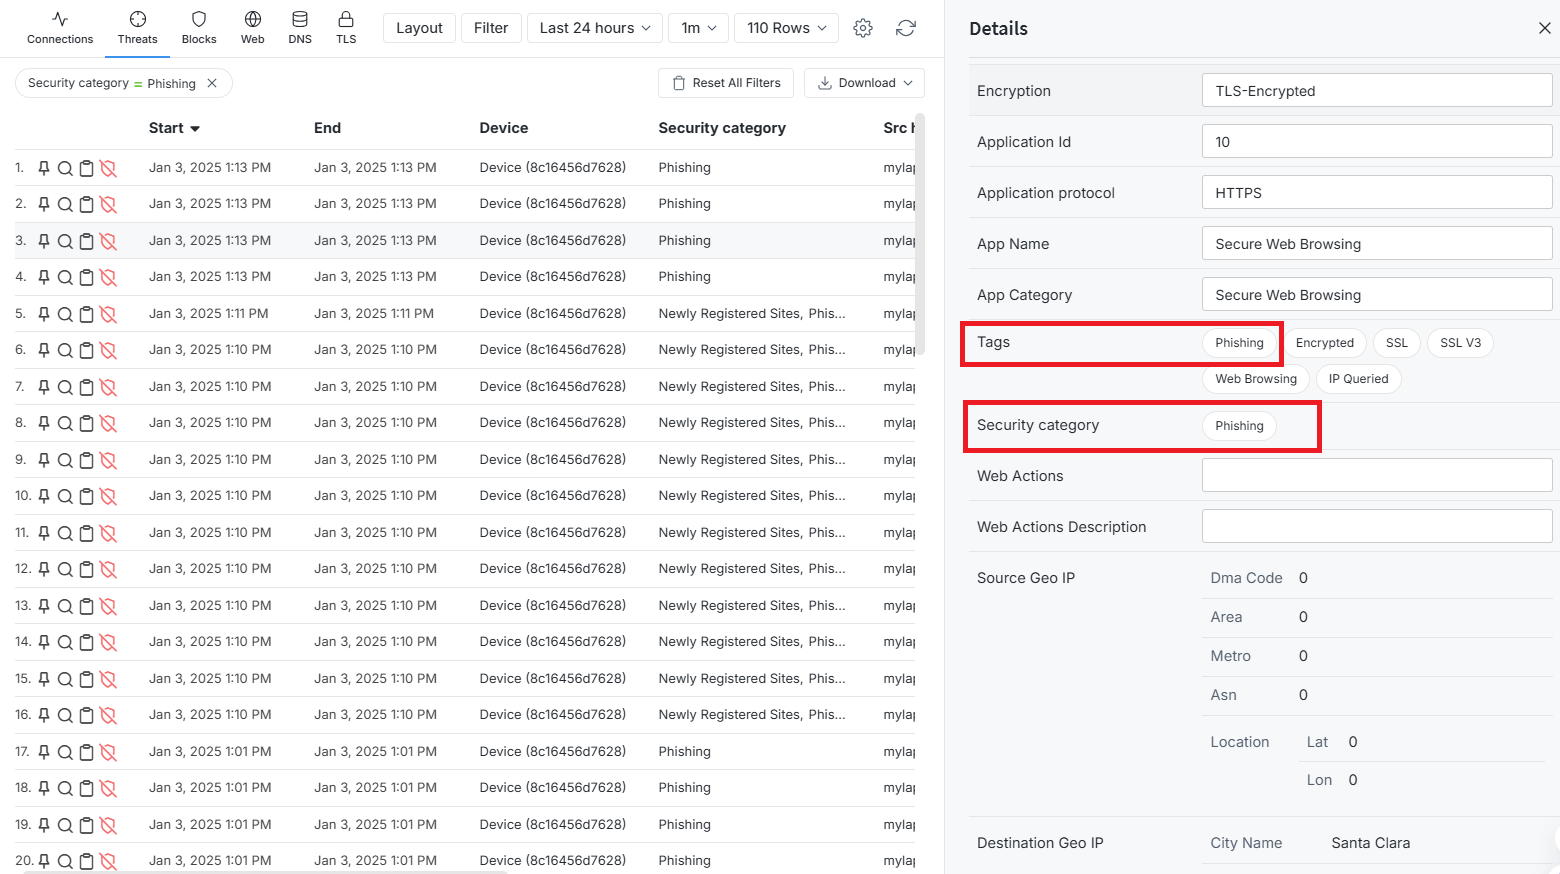Click the Phishing tag in Tags
This screenshot has height=874, width=1560.
point(1239,343)
